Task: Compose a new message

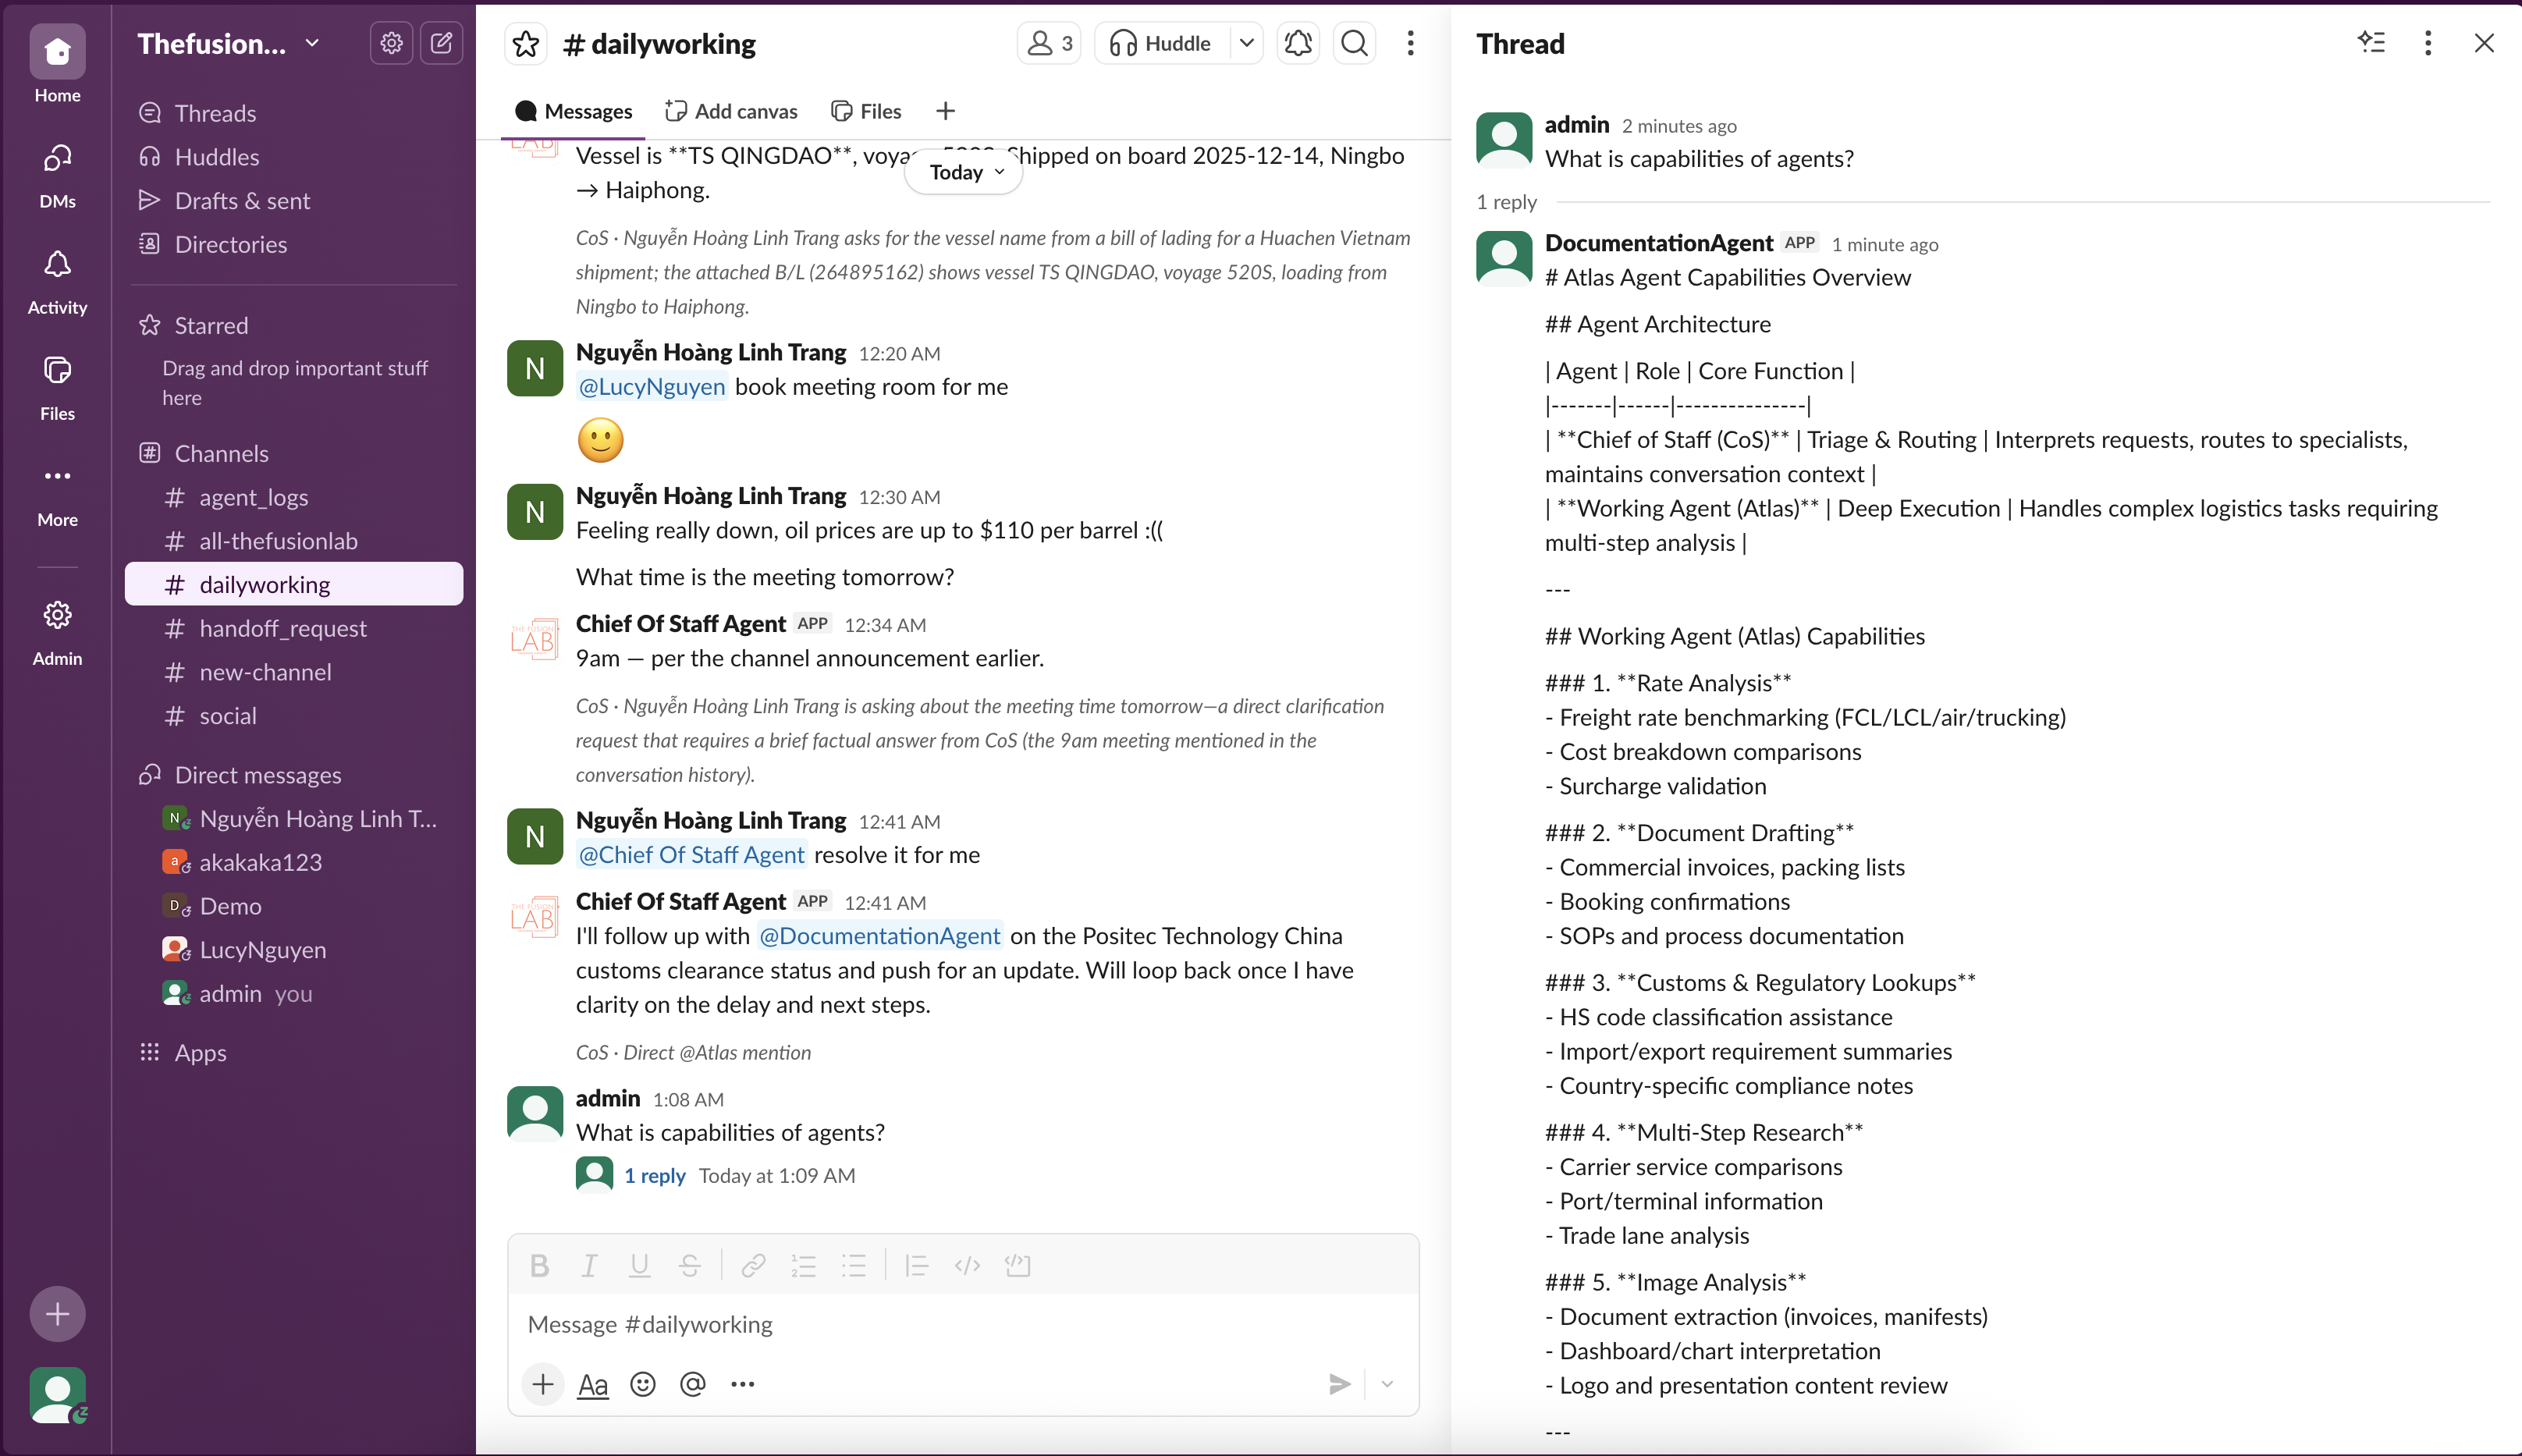Action: (441, 43)
